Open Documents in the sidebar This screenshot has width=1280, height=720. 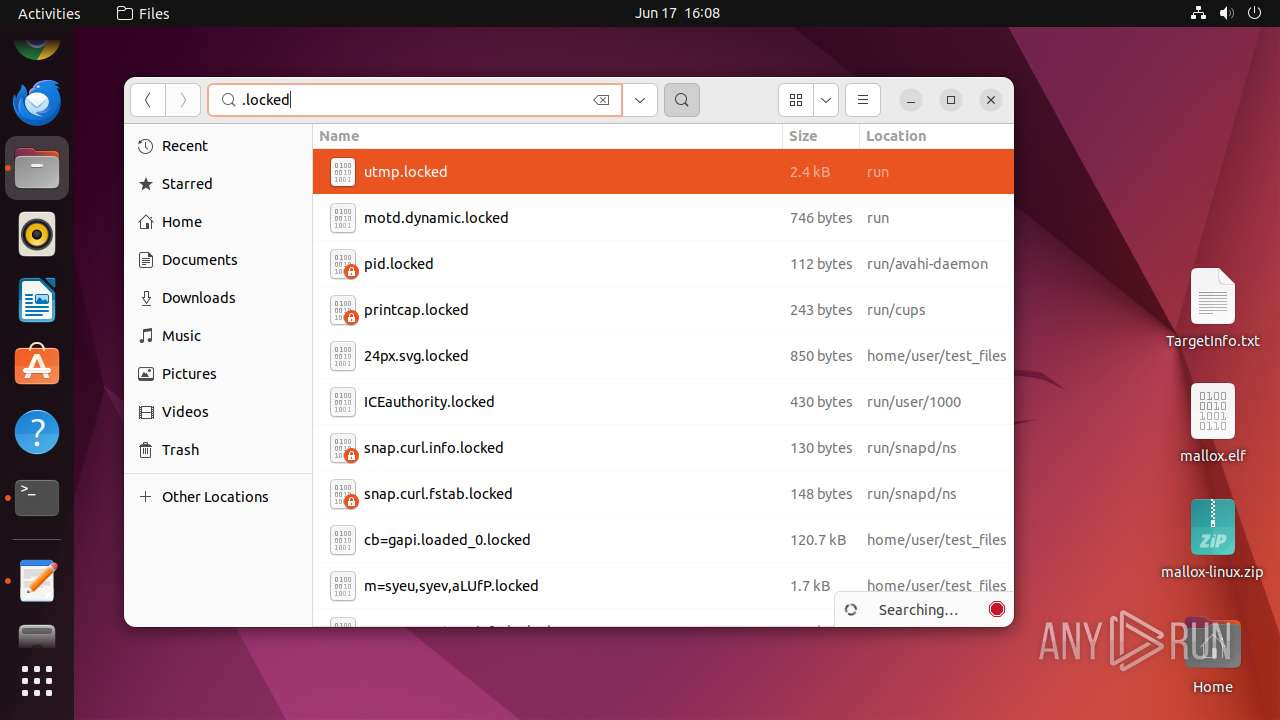(x=218, y=260)
